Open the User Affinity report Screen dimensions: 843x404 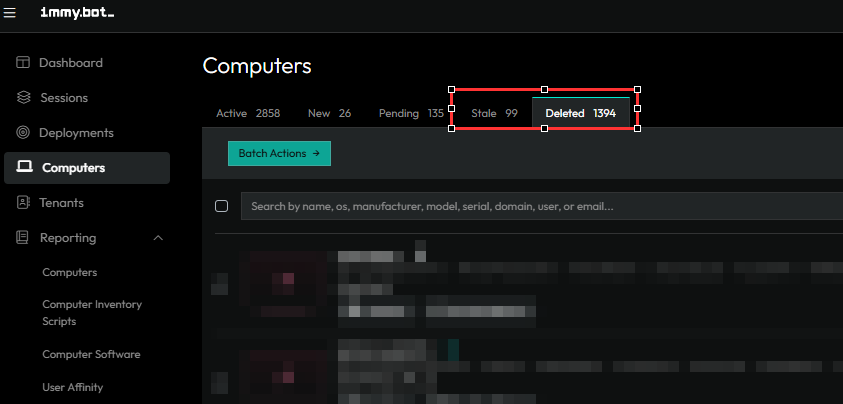coord(72,387)
